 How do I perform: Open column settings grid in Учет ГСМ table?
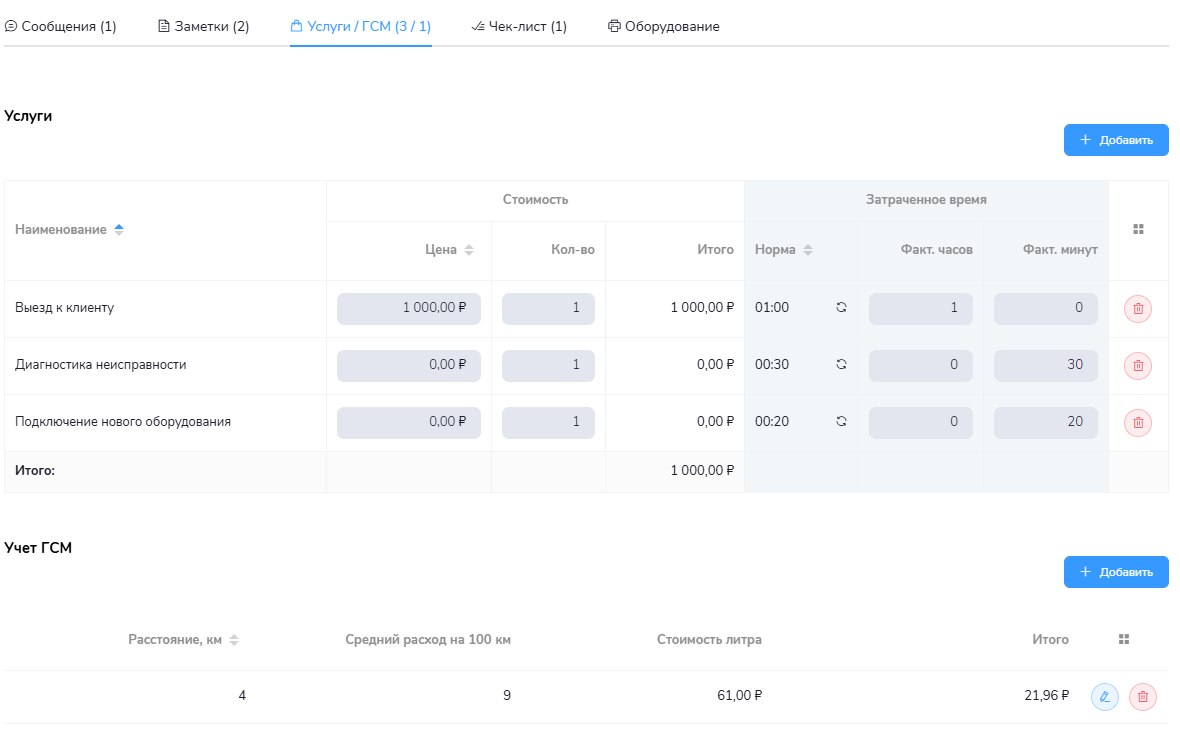click(x=1124, y=639)
